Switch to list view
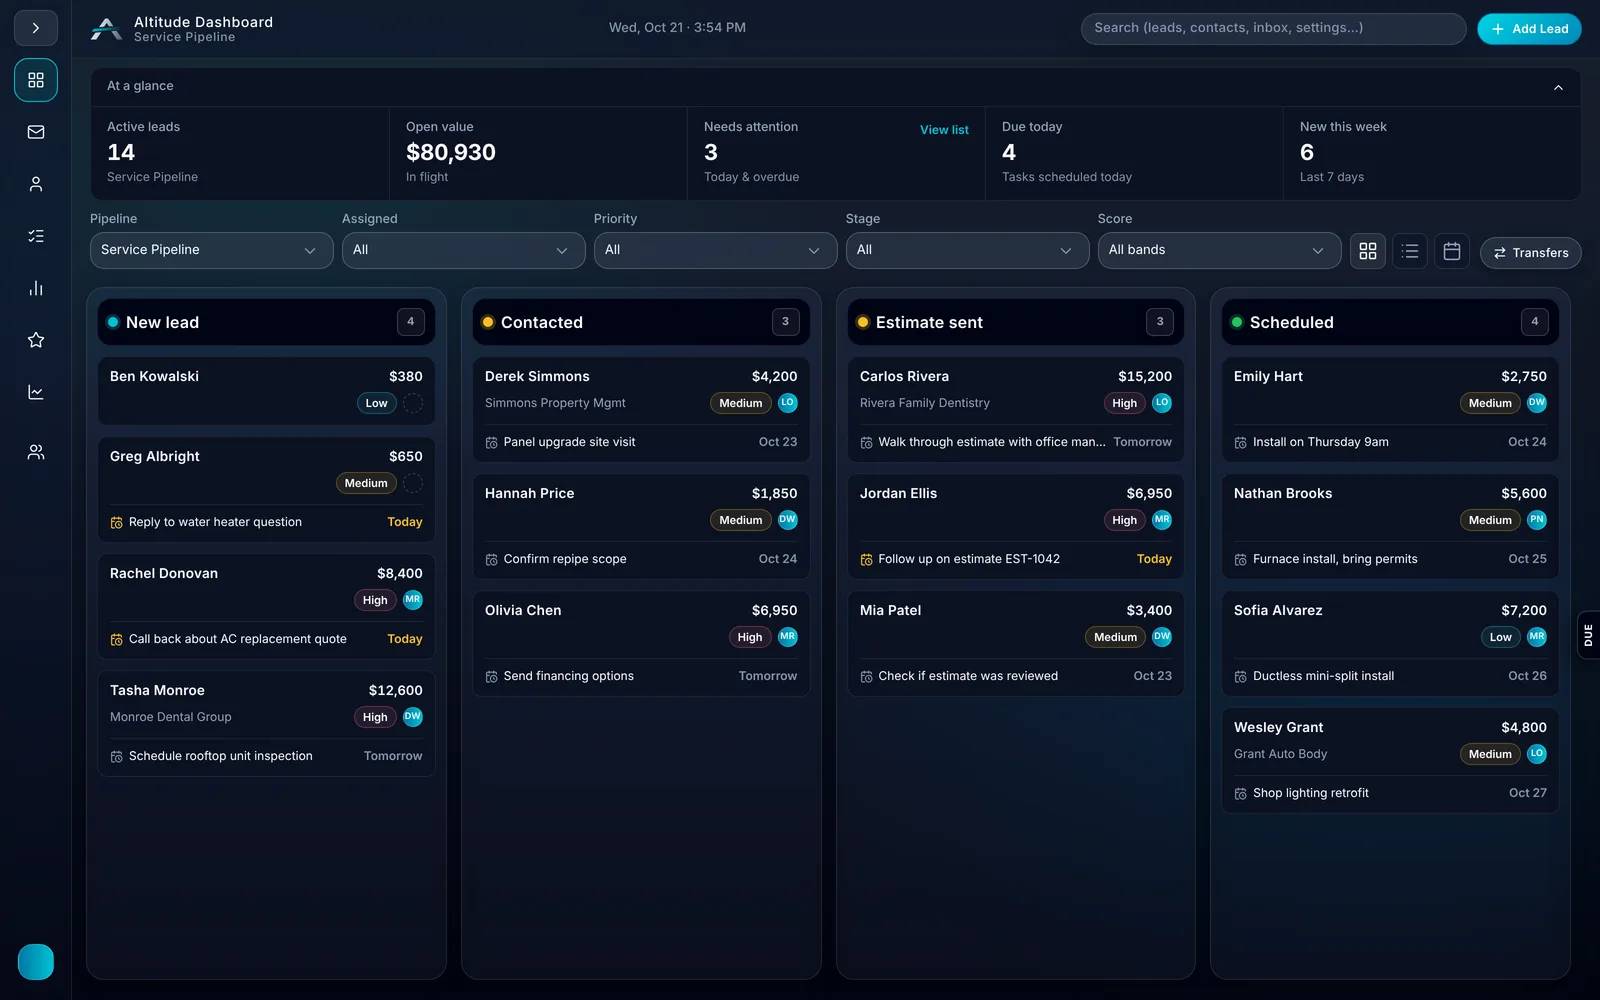Viewport: 1600px width, 1000px height. [1410, 251]
